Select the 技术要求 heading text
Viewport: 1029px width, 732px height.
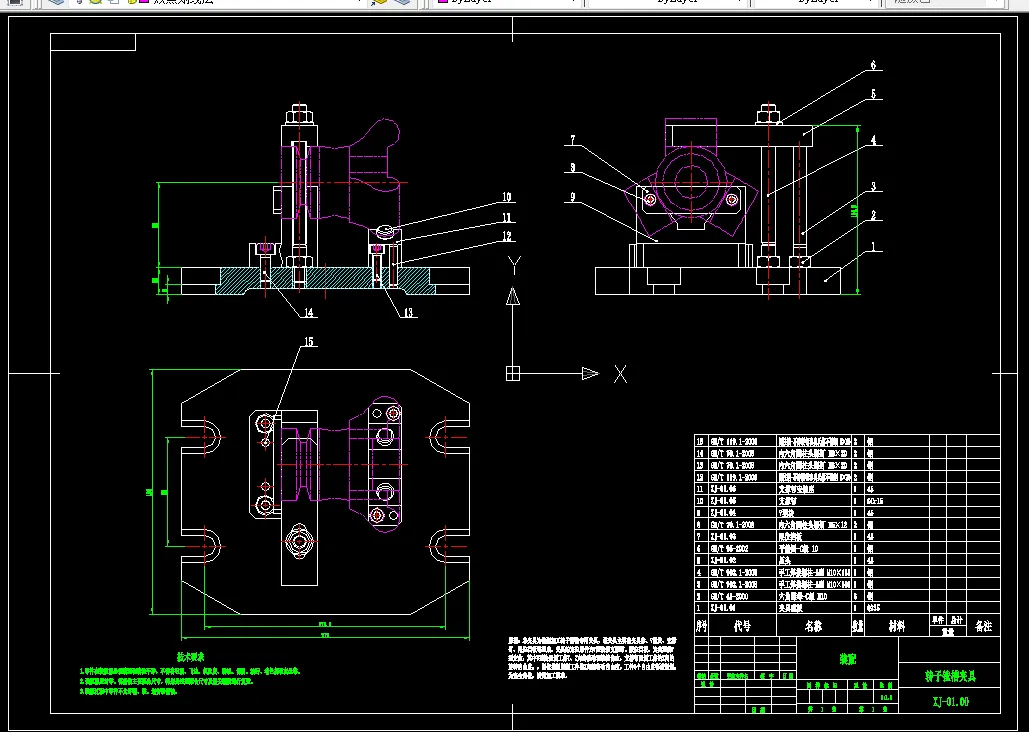190,657
